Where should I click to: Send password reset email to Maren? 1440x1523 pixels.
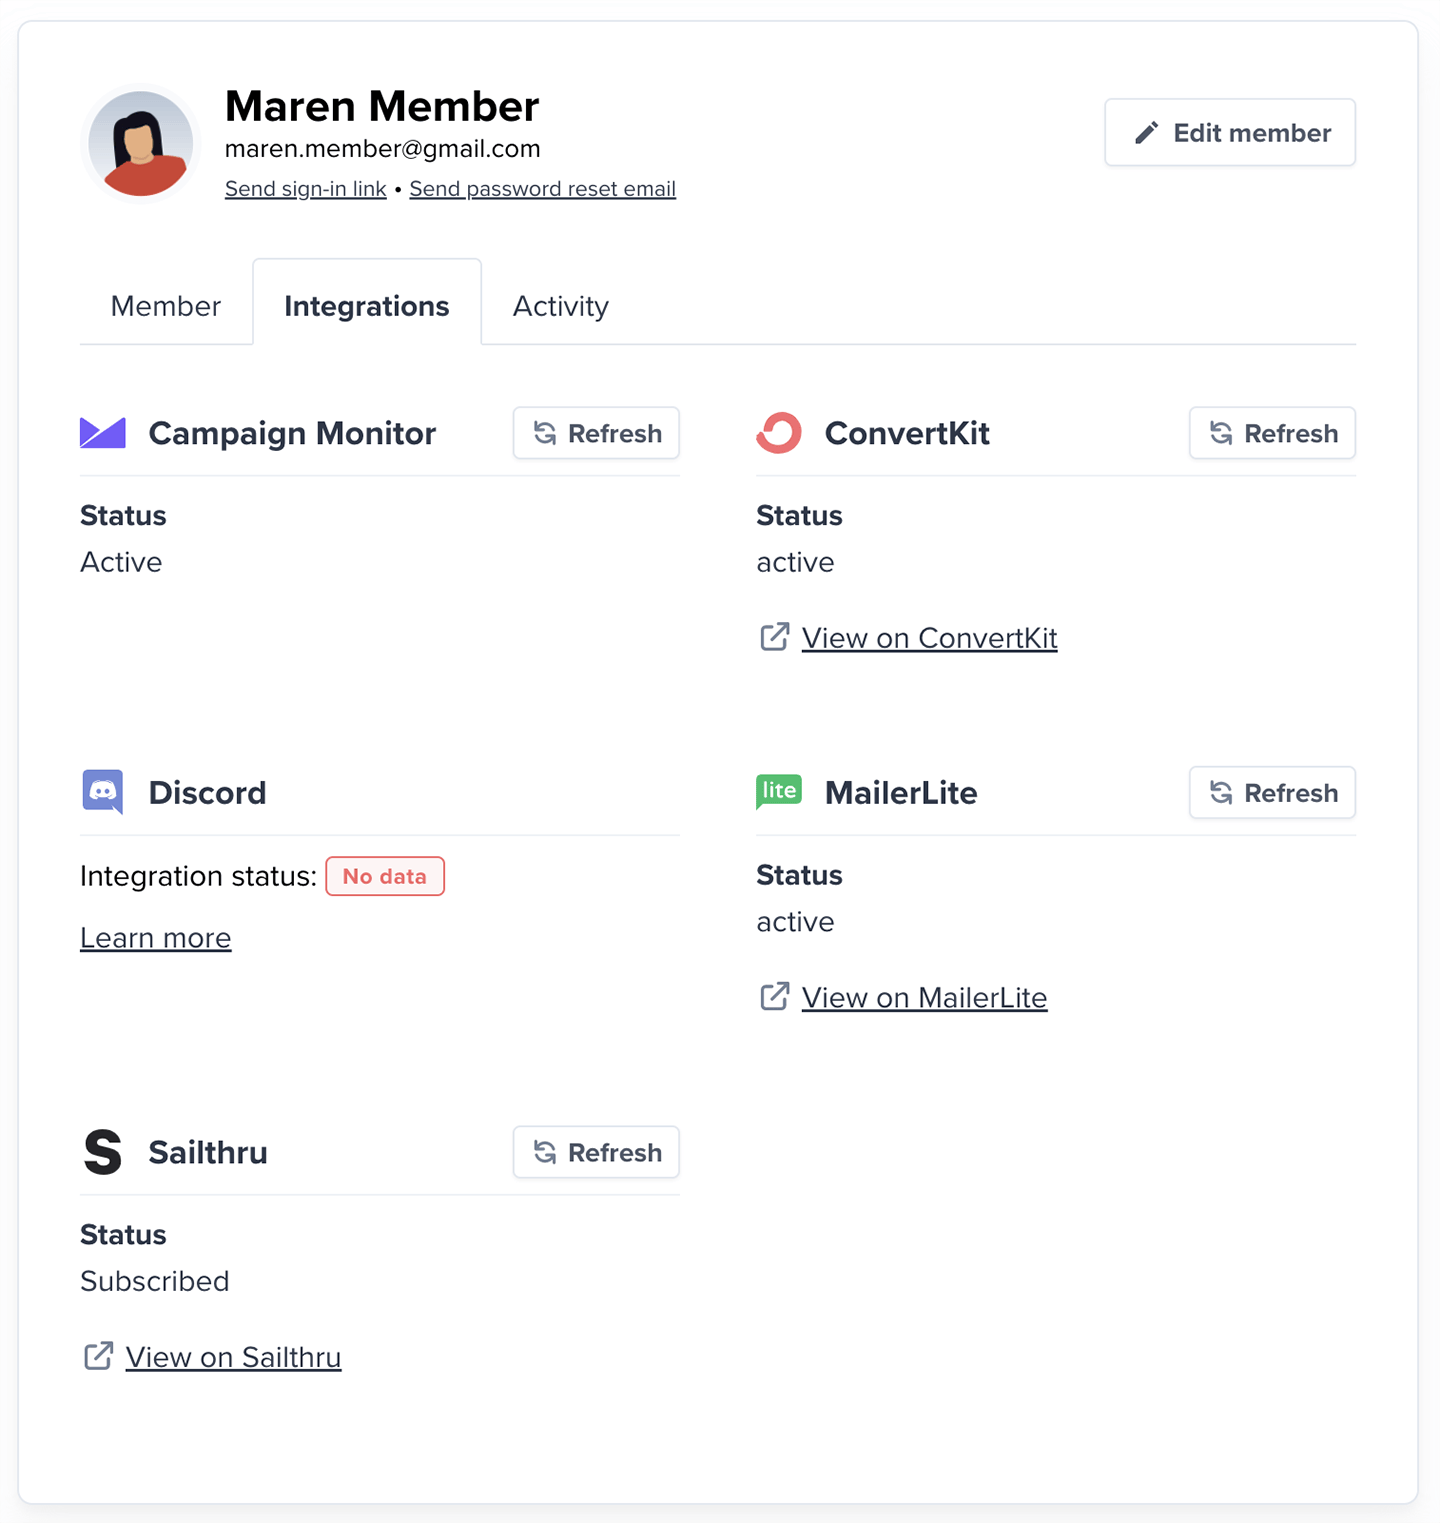(x=542, y=188)
